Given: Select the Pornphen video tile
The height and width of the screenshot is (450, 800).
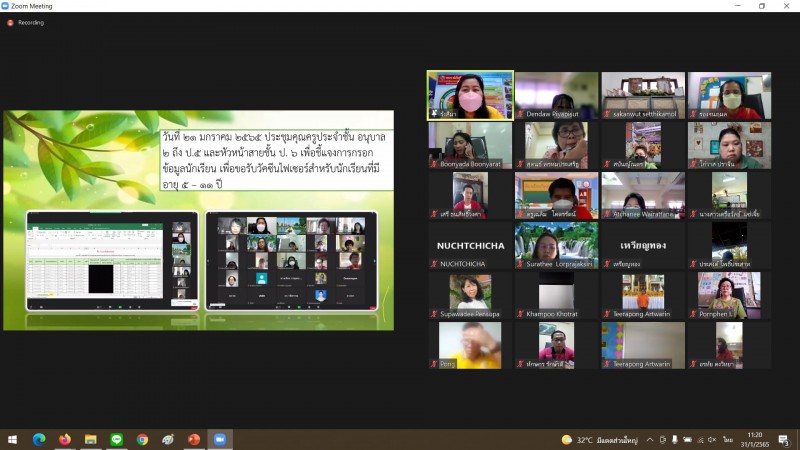Looking at the screenshot, I should click(730, 295).
